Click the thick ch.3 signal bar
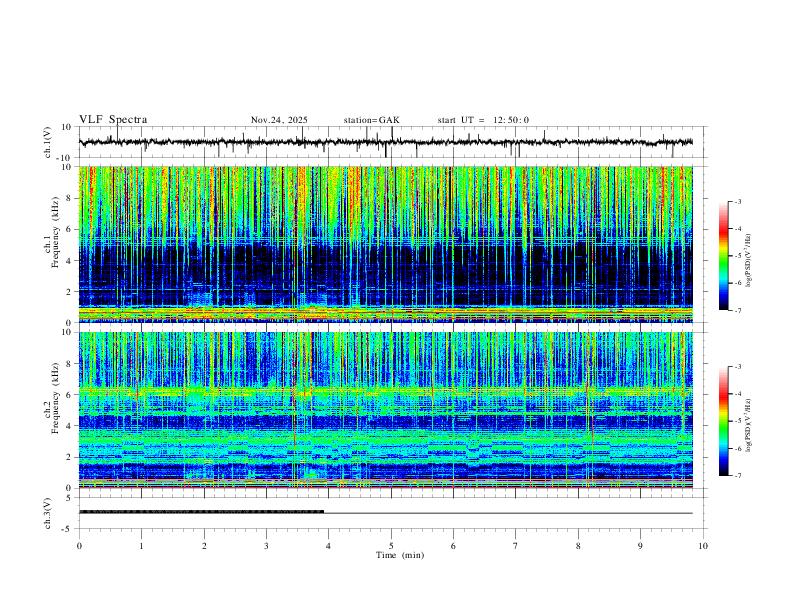 (x=202, y=512)
